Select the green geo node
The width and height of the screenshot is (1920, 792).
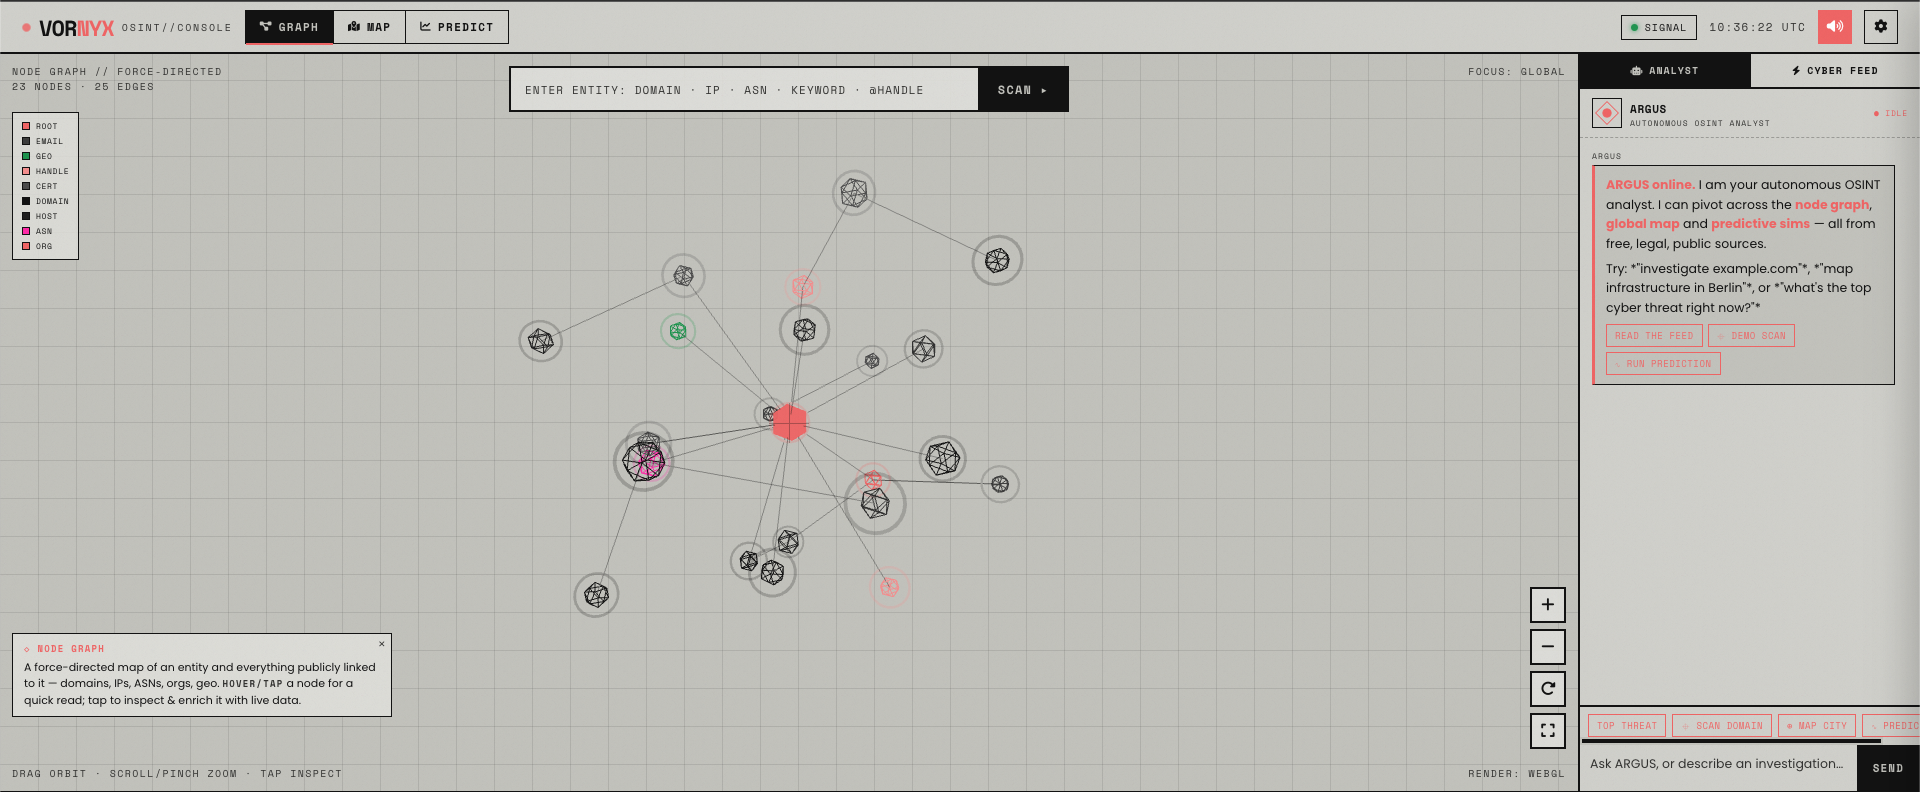pyautogui.click(x=678, y=331)
